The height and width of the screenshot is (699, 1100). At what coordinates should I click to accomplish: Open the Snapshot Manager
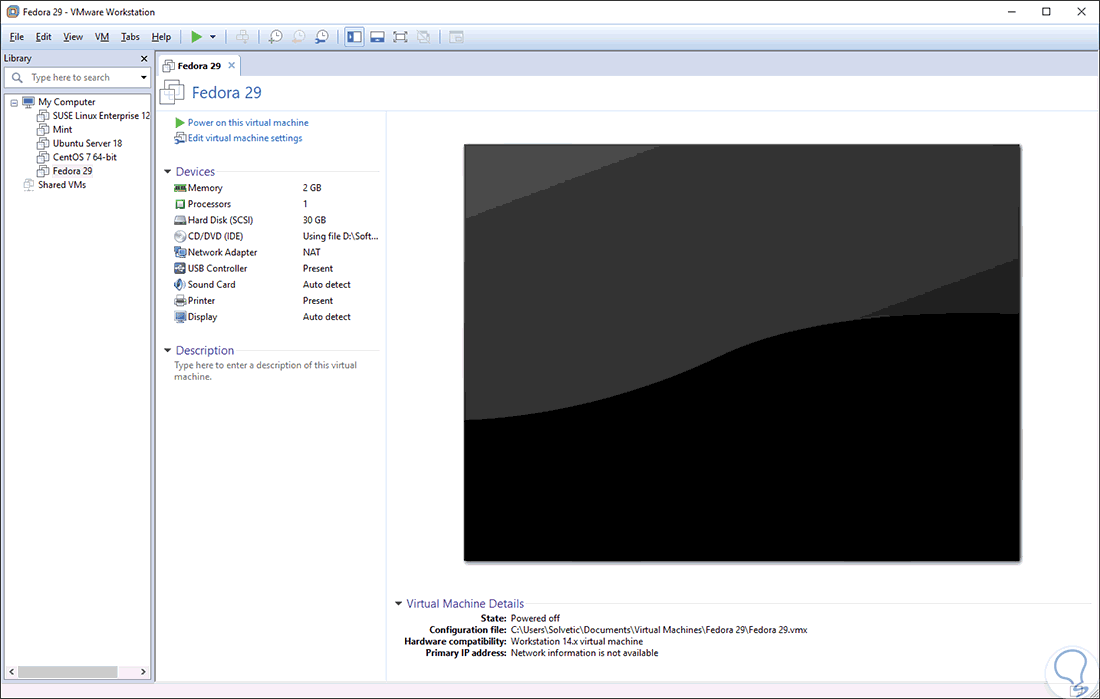point(322,36)
